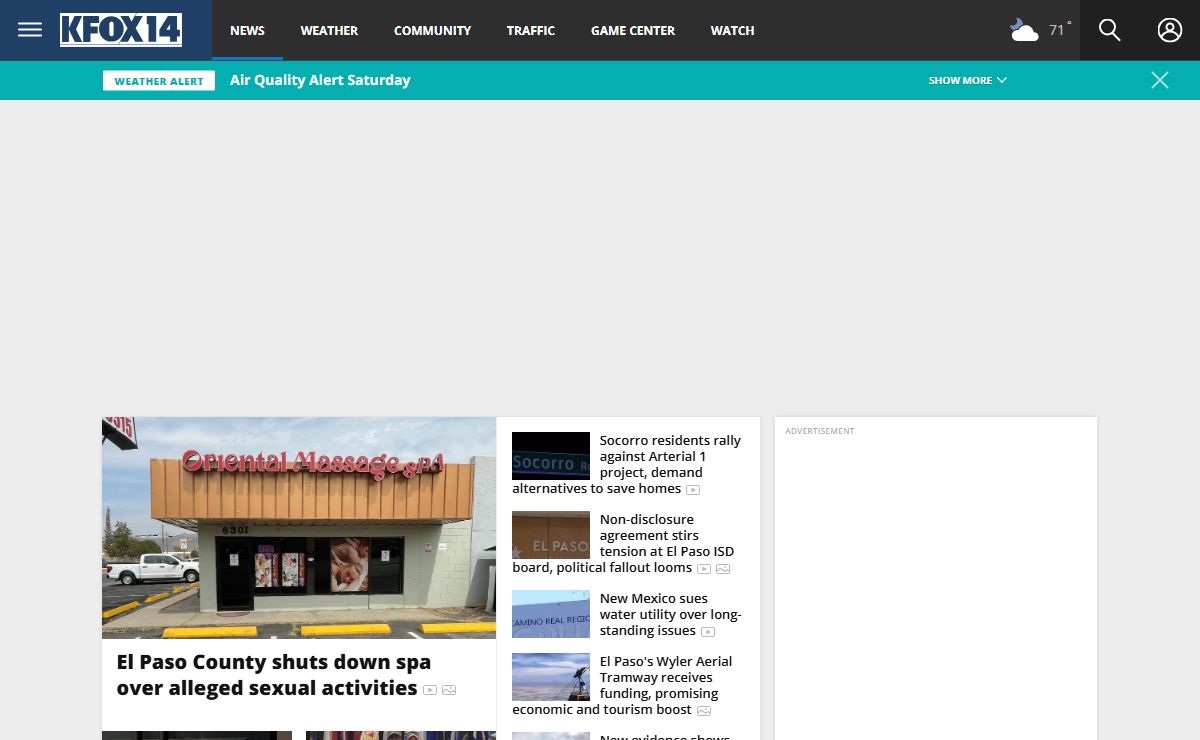This screenshot has width=1200, height=740.
Task: Click video icon beside spa headline
Action: pyautogui.click(x=430, y=690)
